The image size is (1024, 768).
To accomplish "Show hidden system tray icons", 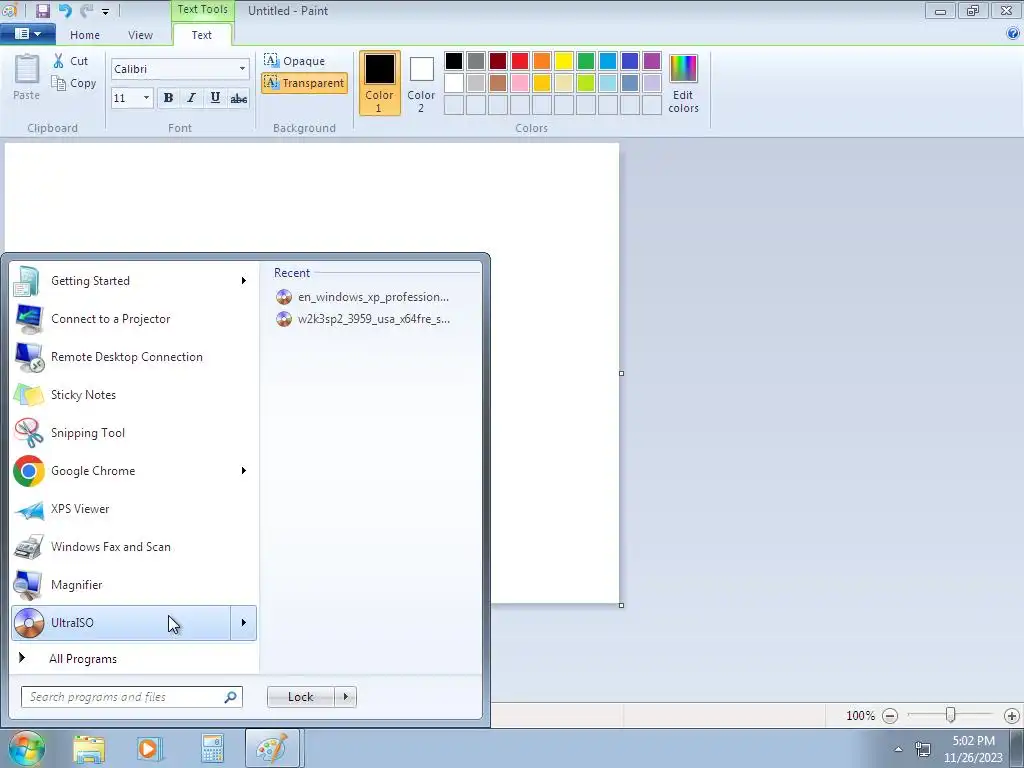I will click(899, 749).
